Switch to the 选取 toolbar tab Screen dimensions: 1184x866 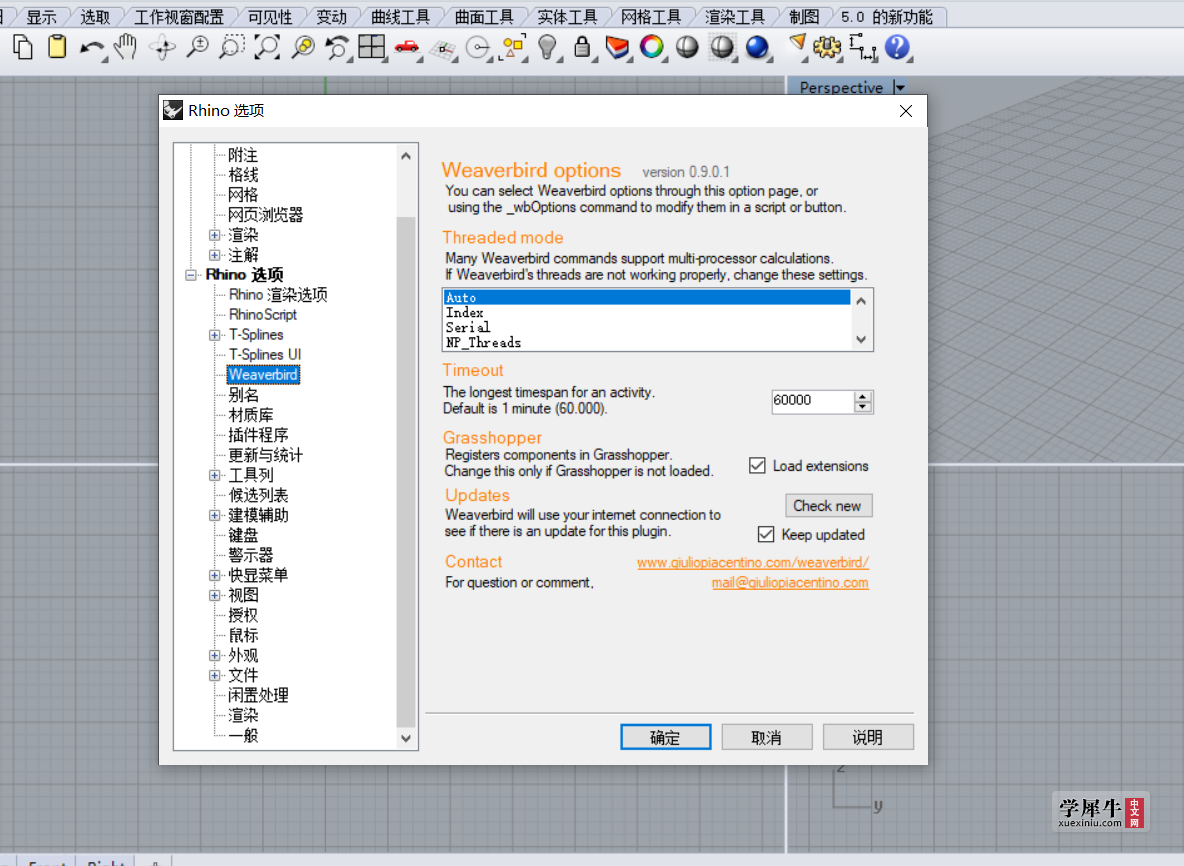pos(96,17)
